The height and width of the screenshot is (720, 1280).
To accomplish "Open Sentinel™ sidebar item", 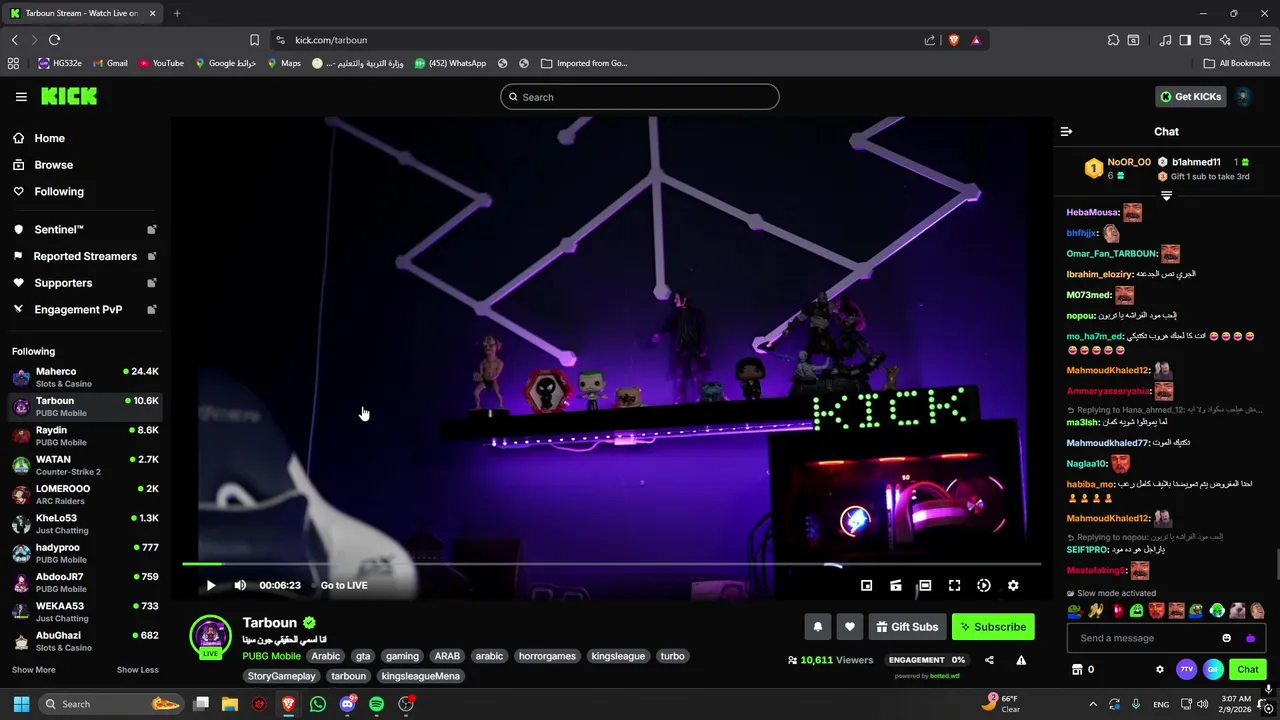I will [84, 230].
